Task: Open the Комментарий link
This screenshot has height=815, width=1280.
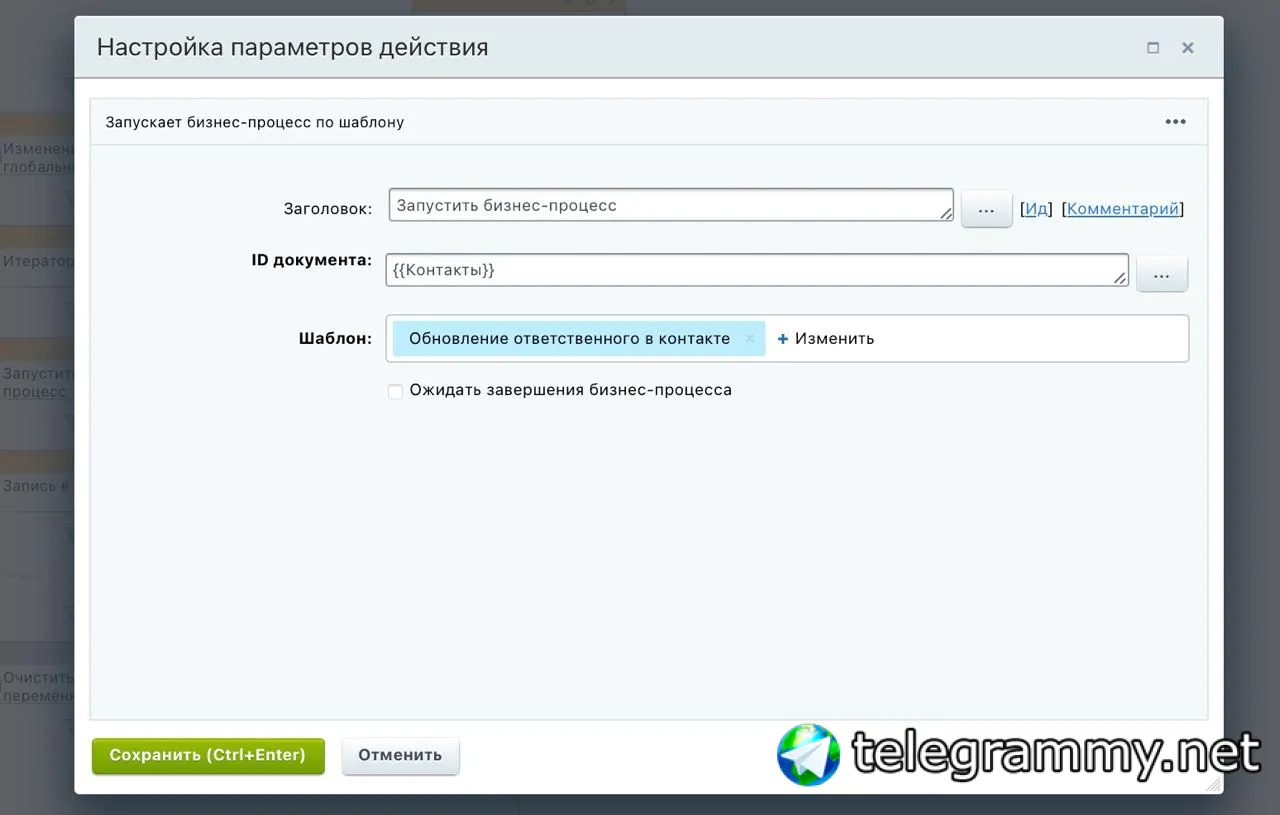Action: point(1123,209)
